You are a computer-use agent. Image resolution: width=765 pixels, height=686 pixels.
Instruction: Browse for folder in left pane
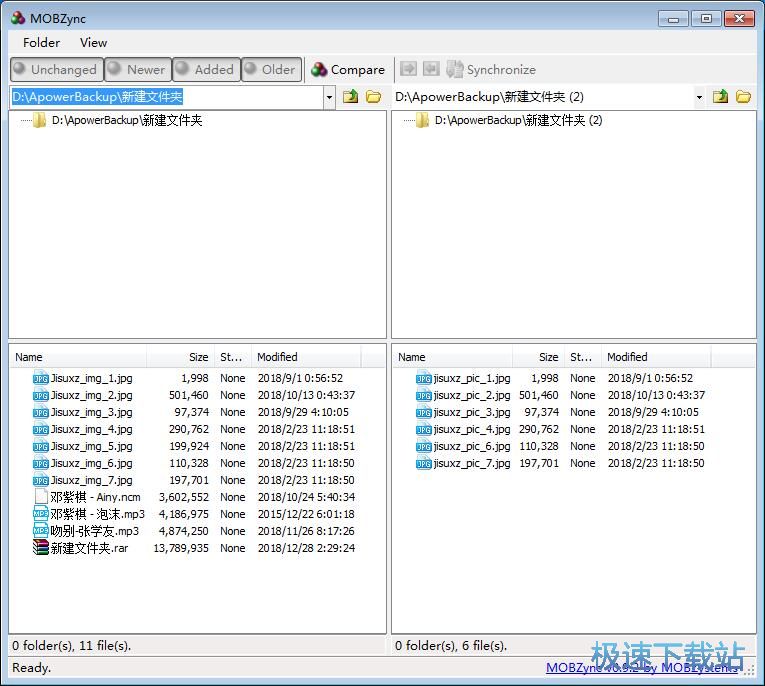(373, 97)
